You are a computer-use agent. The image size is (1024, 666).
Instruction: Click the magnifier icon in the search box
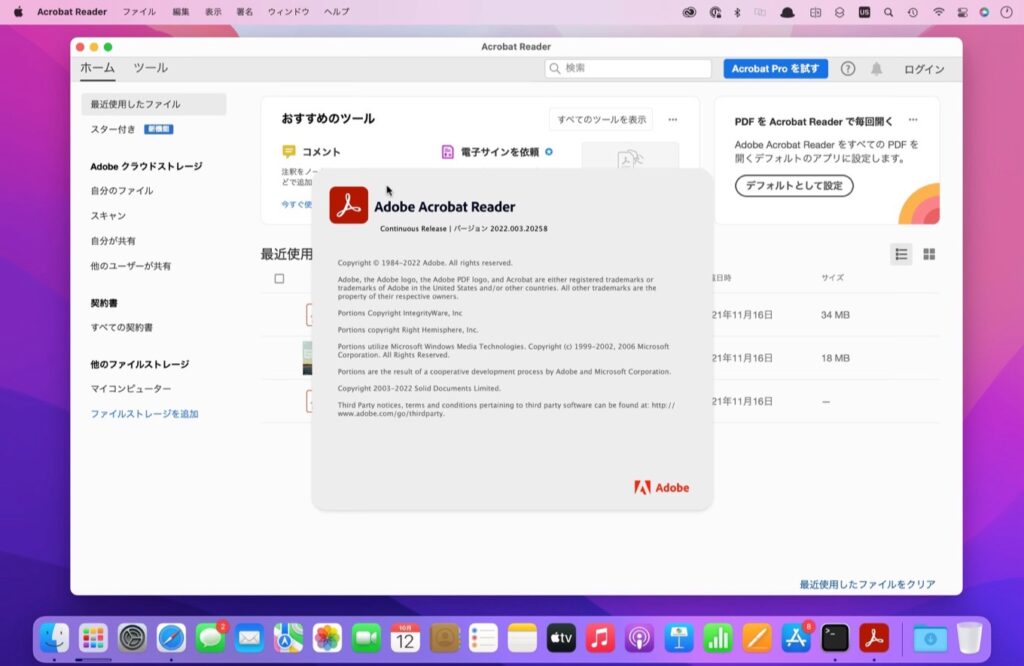point(556,69)
